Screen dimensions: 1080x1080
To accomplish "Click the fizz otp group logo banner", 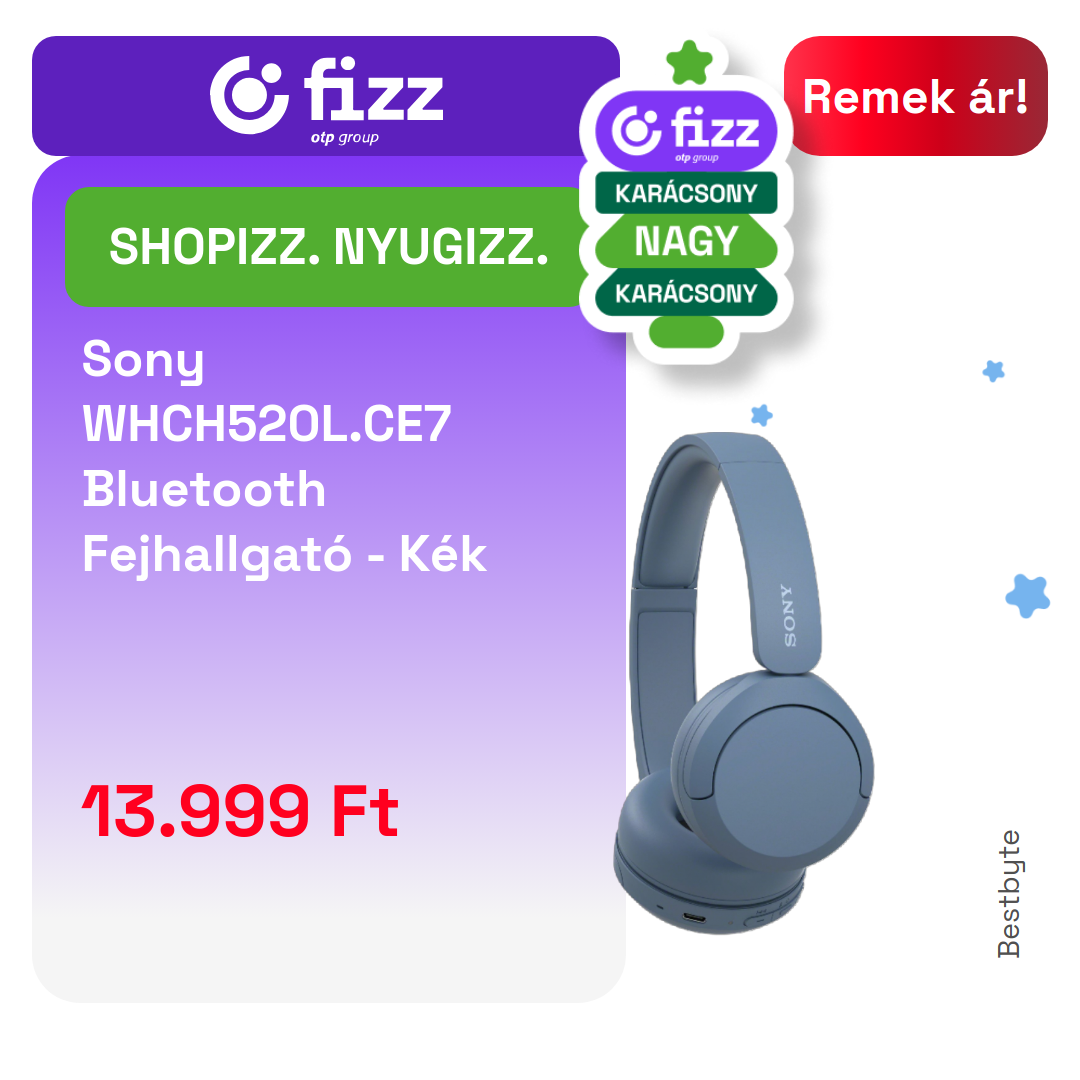I will pyautogui.click(x=326, y=96).
